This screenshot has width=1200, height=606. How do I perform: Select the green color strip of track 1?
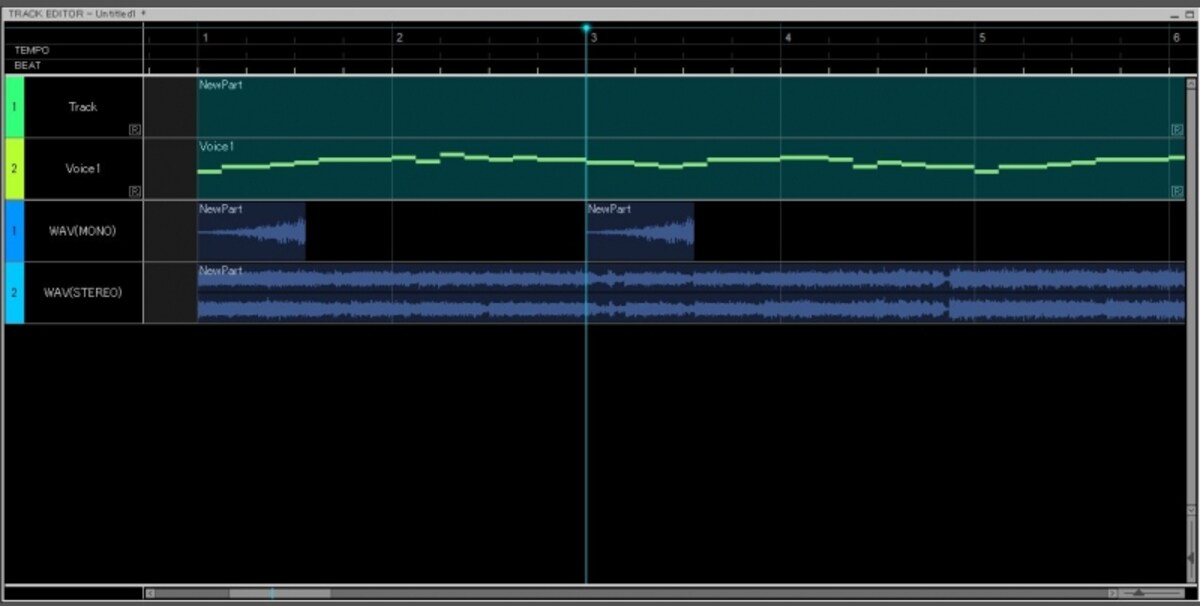pyautogui.click(x=14, y=107)
